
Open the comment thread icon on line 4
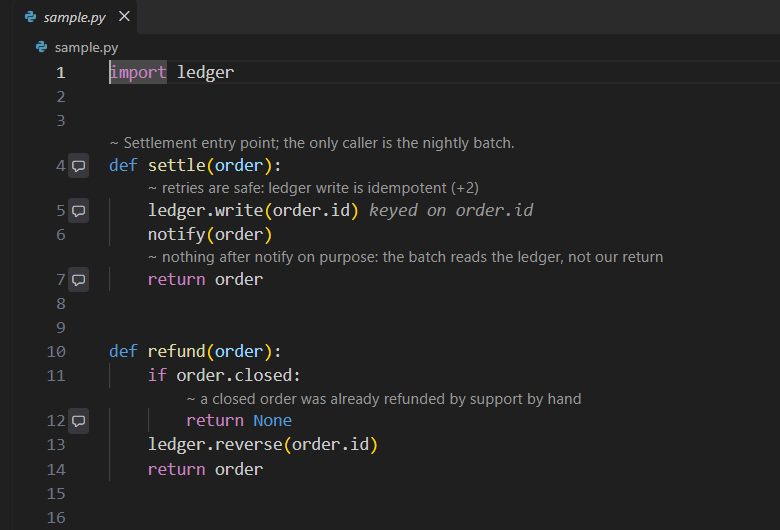(x=79, y=166)
